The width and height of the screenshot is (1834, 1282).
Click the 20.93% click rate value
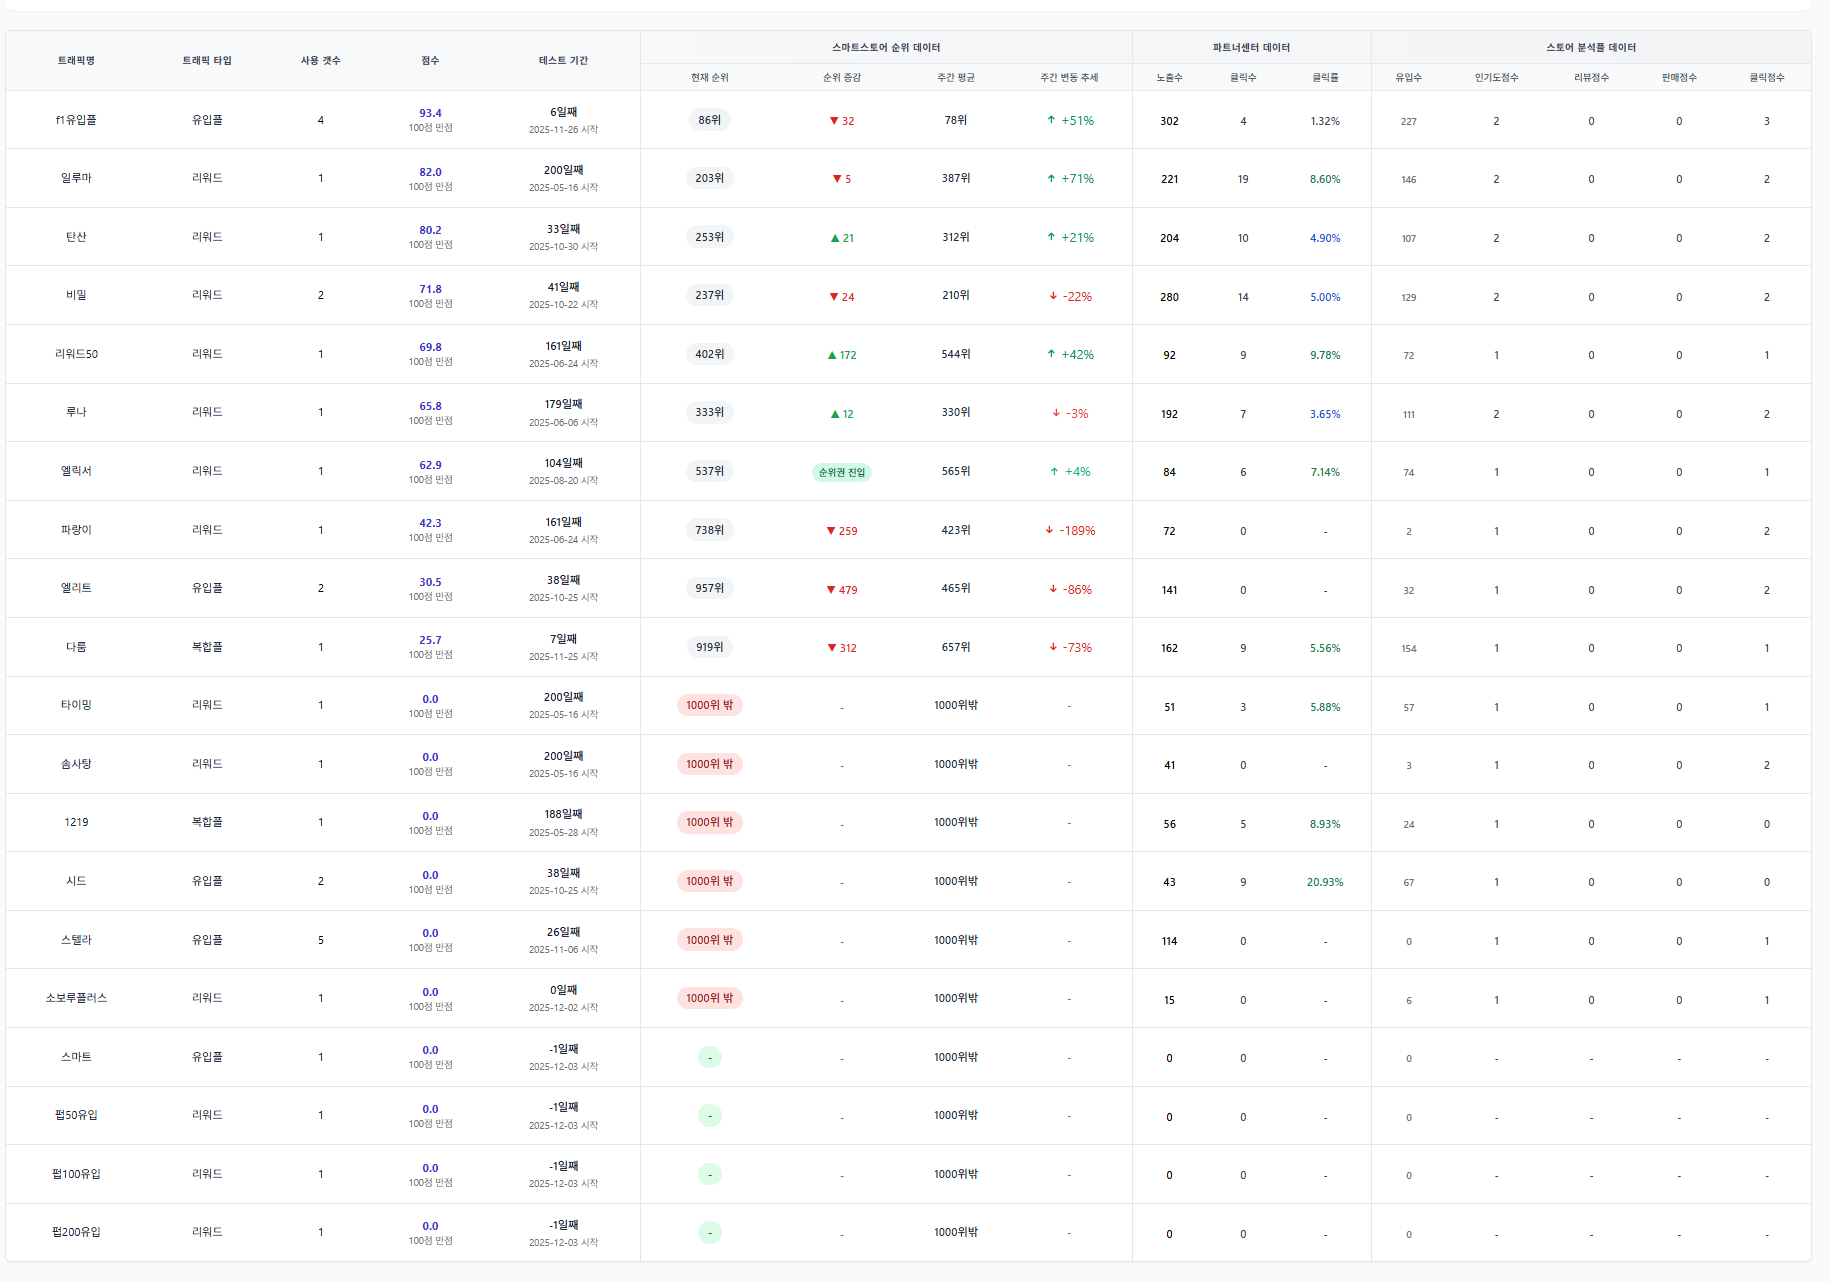click(x=1325, y=882)
